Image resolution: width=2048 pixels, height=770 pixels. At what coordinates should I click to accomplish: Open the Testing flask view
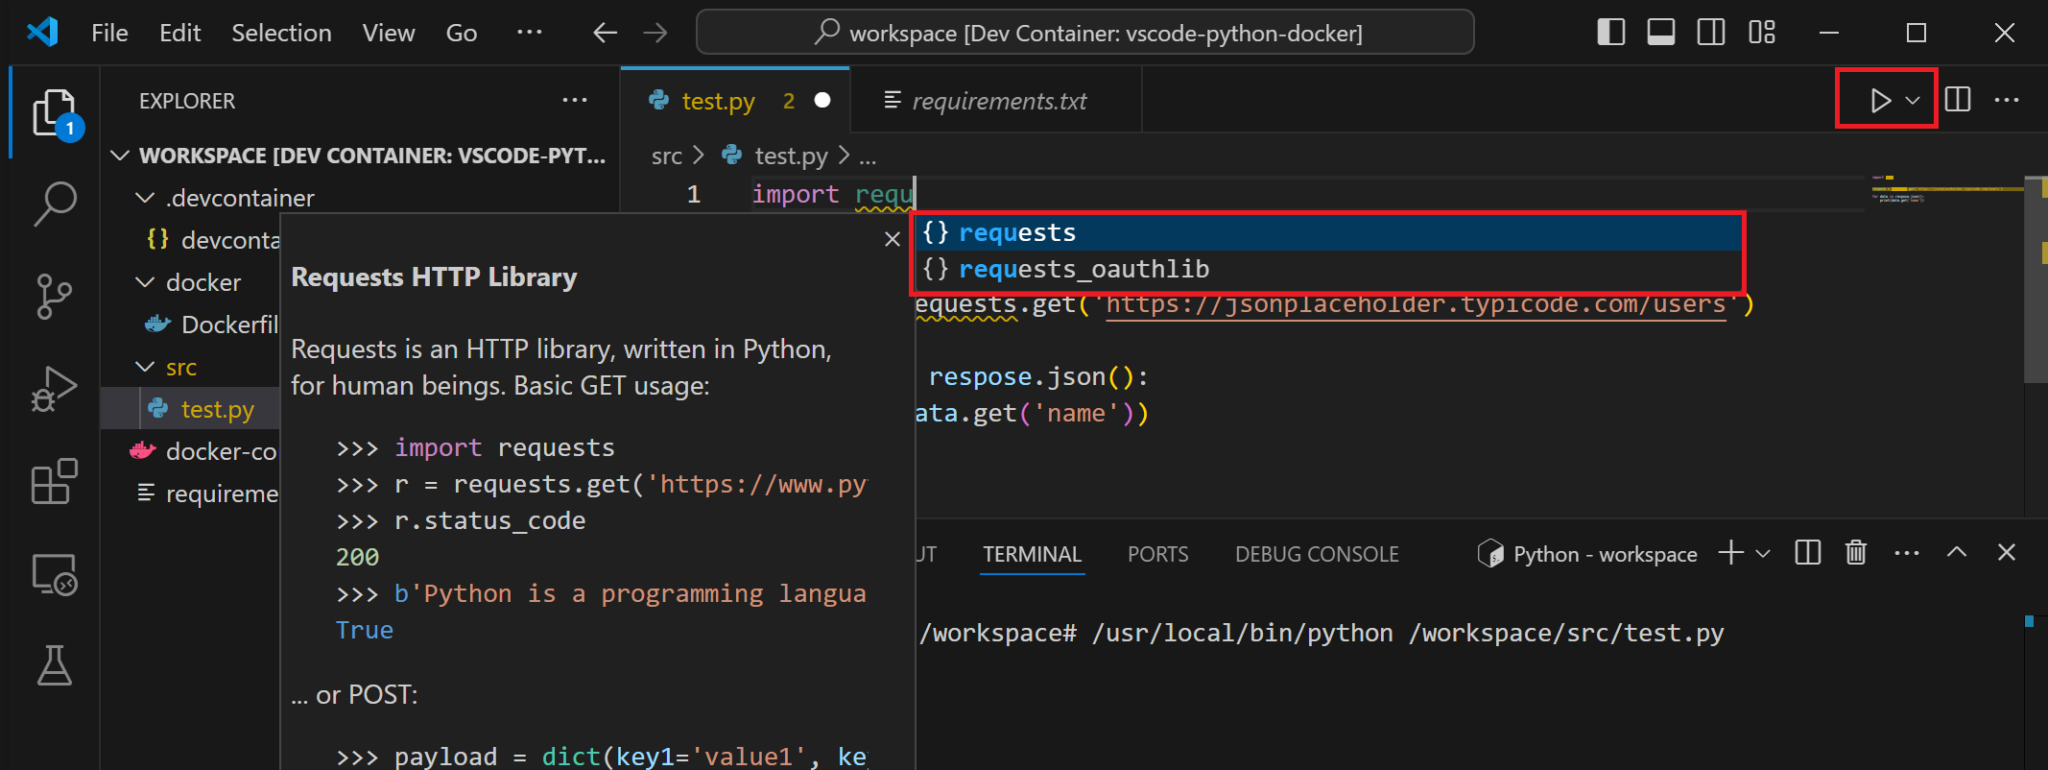(54, 665)
